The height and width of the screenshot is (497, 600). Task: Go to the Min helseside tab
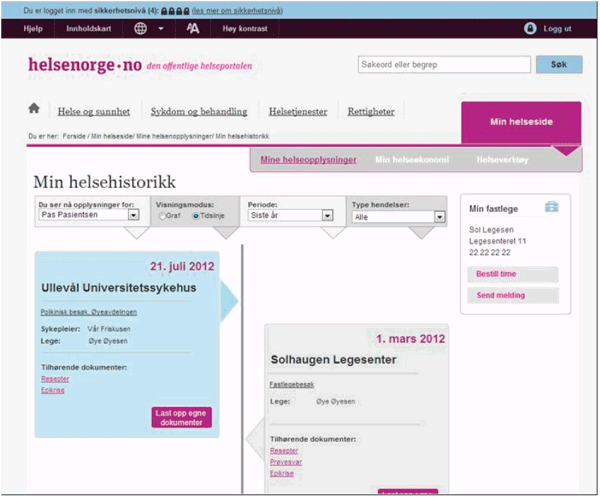(x=519, y=121)
